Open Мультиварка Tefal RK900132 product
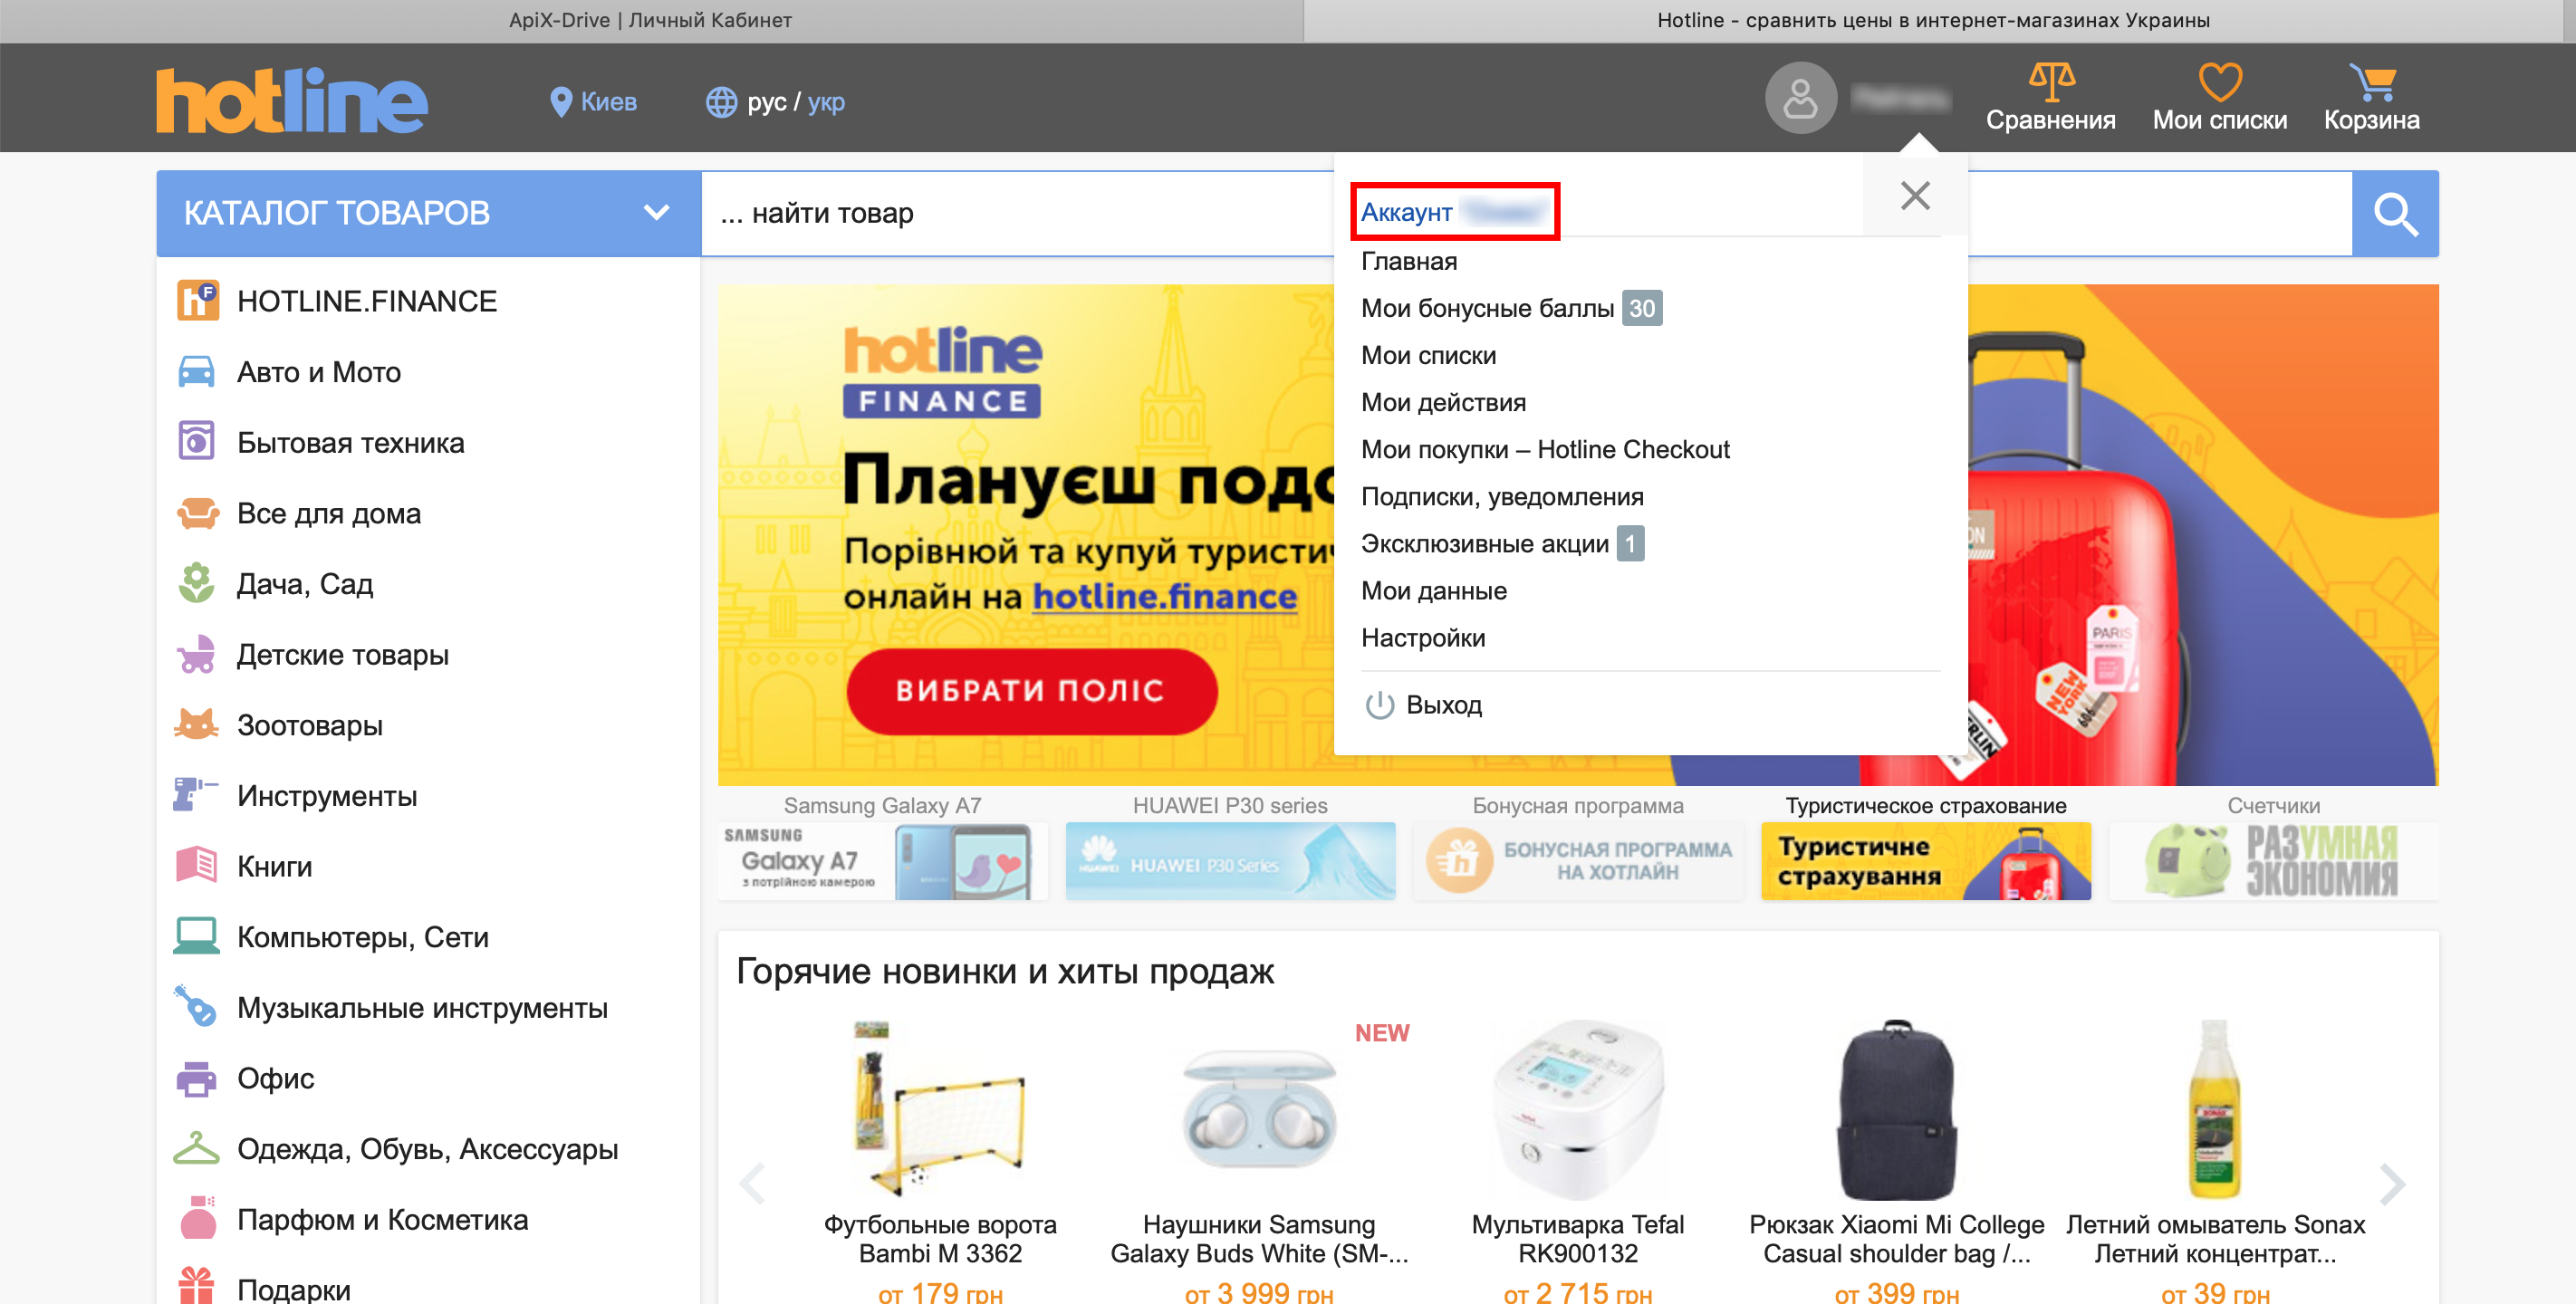This screenshot has width=2576, height=1304. [1578, 1239]
